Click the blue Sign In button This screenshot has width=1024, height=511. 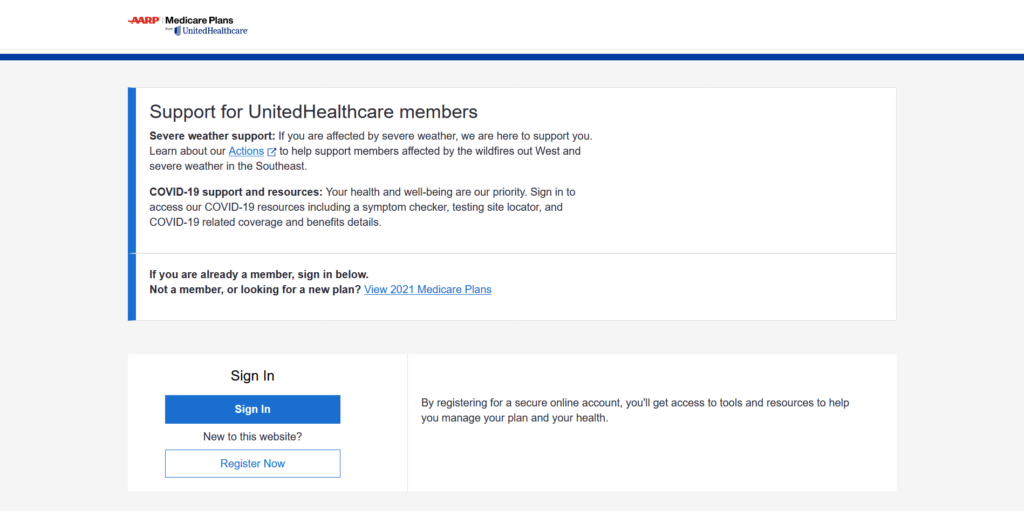(x=253, y=409)
